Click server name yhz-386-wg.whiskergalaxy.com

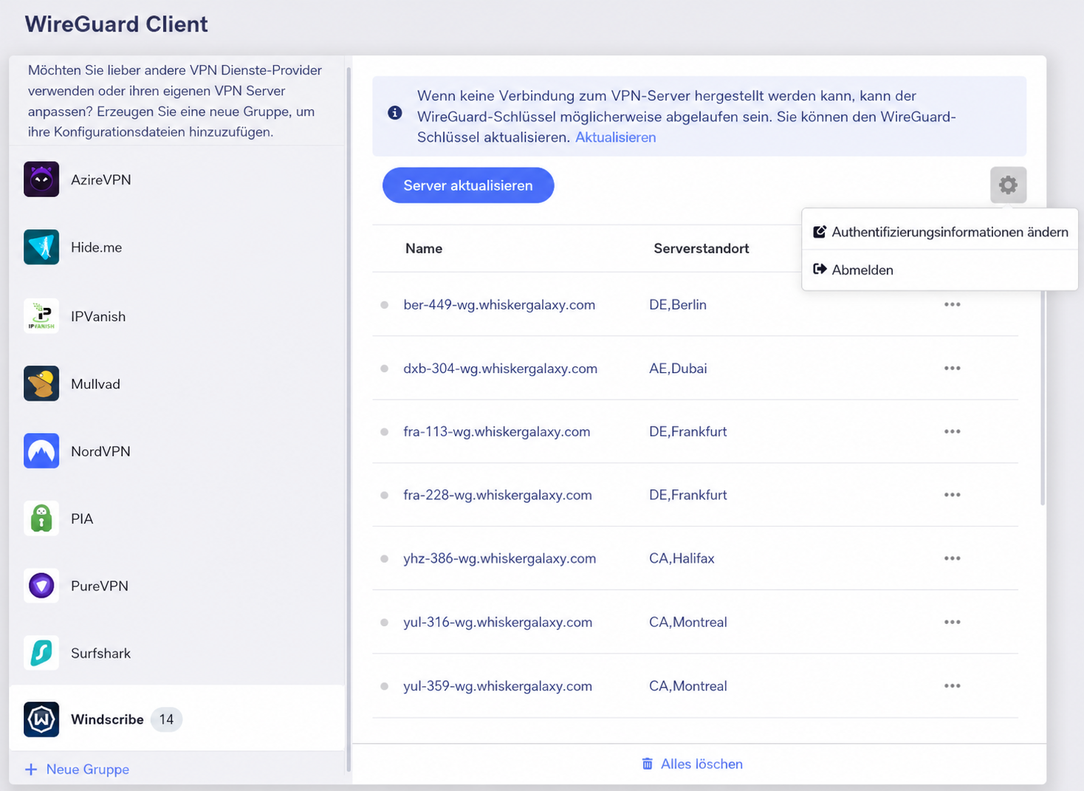pyautogui.click(x=500, y=558)
